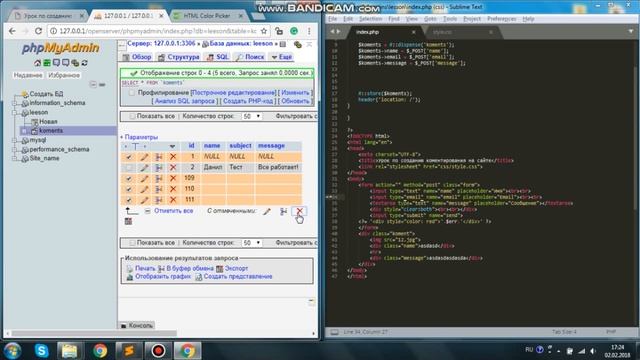This screenshot has width=640, height=360.
Task: Toggle upper 'Показать все' checkbox
Action: tap(132, 116)
